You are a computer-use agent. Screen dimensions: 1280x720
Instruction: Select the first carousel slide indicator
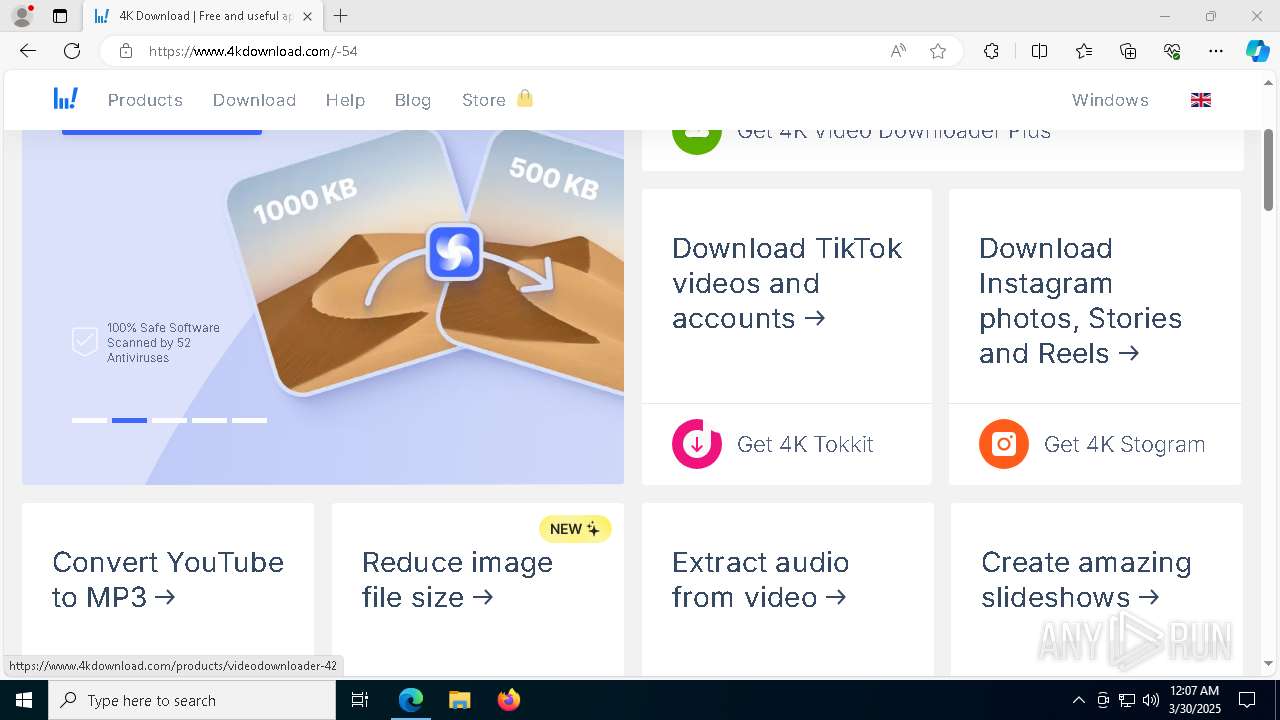[x=89, y=420]
